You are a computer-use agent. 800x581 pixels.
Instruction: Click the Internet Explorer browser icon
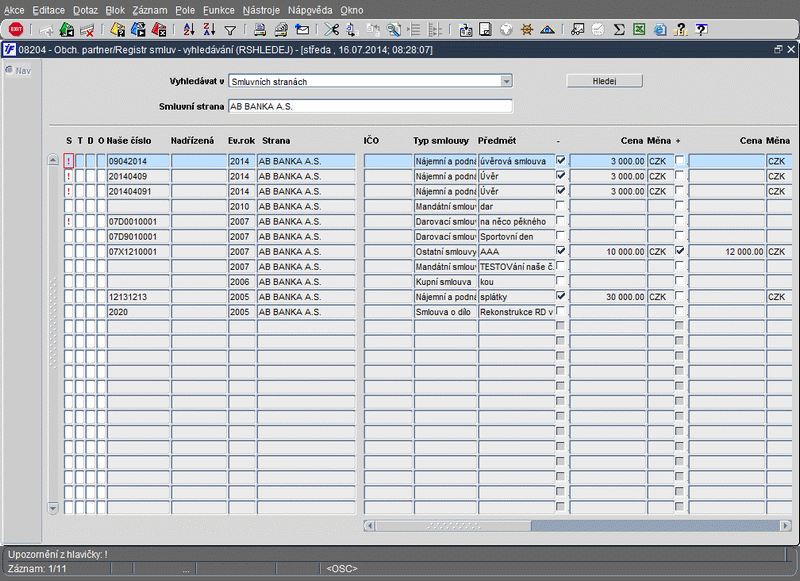coord(660,30)
